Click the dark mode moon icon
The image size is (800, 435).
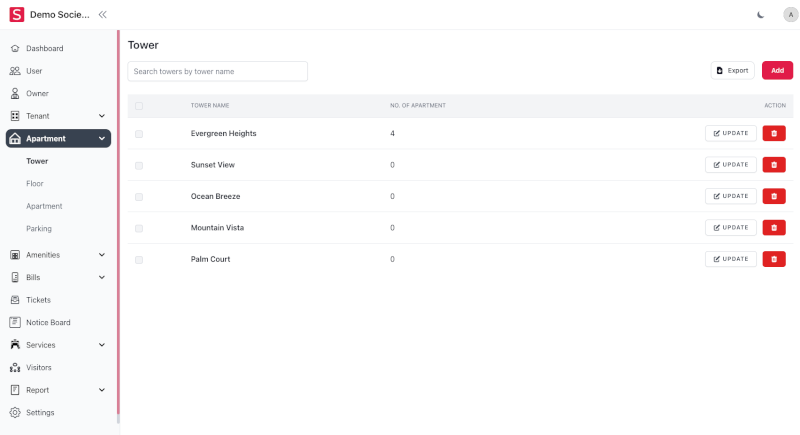[x=761, y=14]
